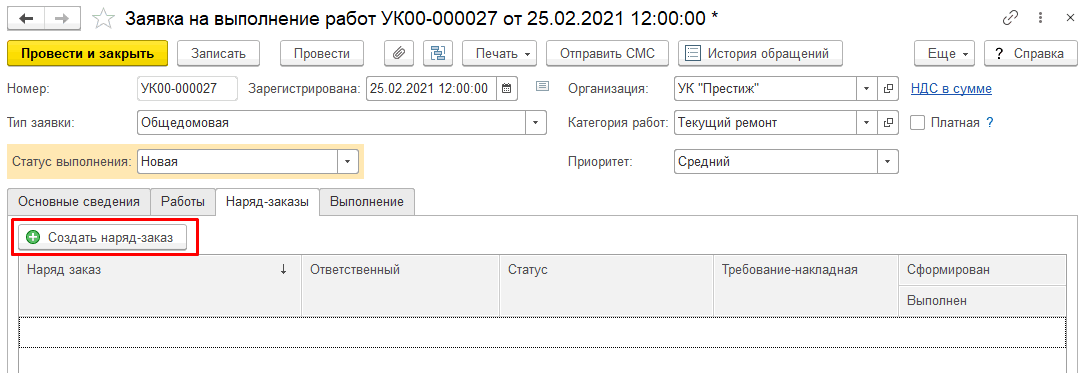Click the back navigation arrow
This screenshot has height=373, width=1091.
coord(29,19)
